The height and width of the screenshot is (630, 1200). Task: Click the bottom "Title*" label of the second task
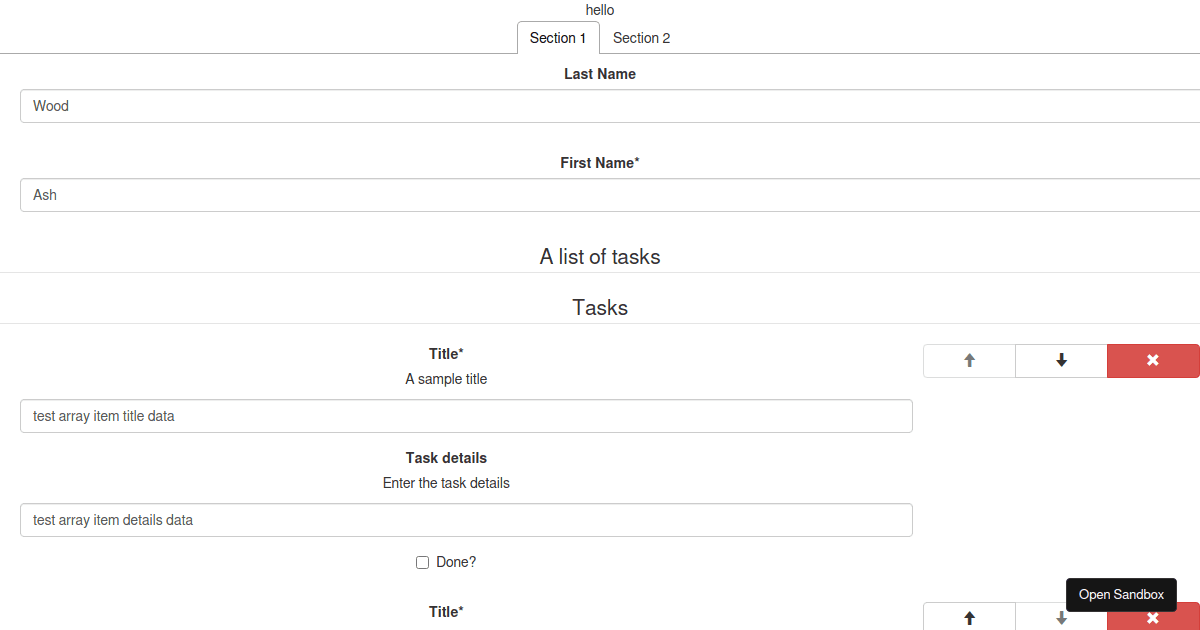click(x=446, y=611)
